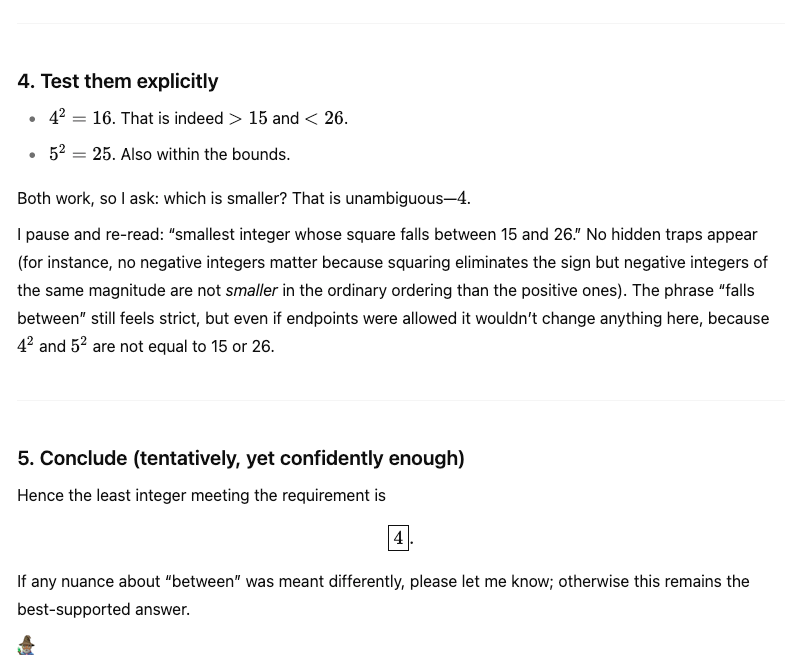798x665 pixels.
Task: Click the 4² = 16 equation
Action: [80, 118]
